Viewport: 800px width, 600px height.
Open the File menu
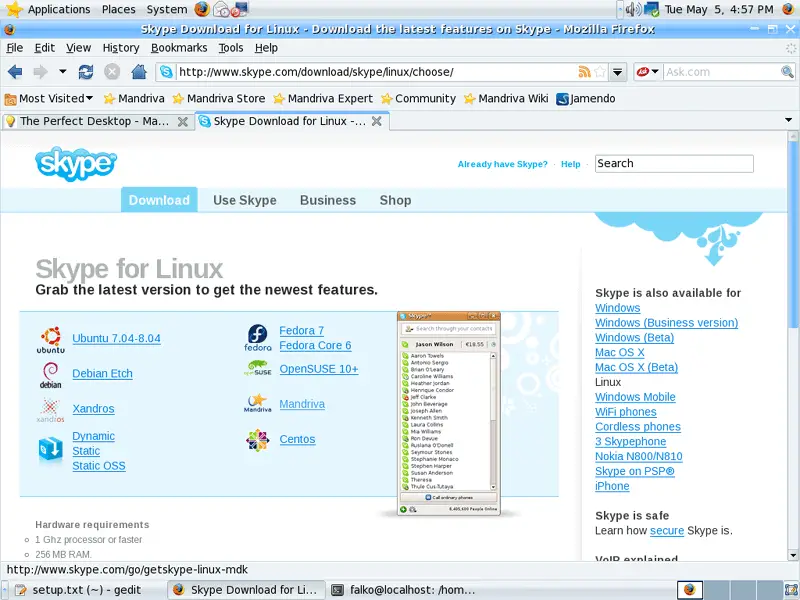click(14, 48)
